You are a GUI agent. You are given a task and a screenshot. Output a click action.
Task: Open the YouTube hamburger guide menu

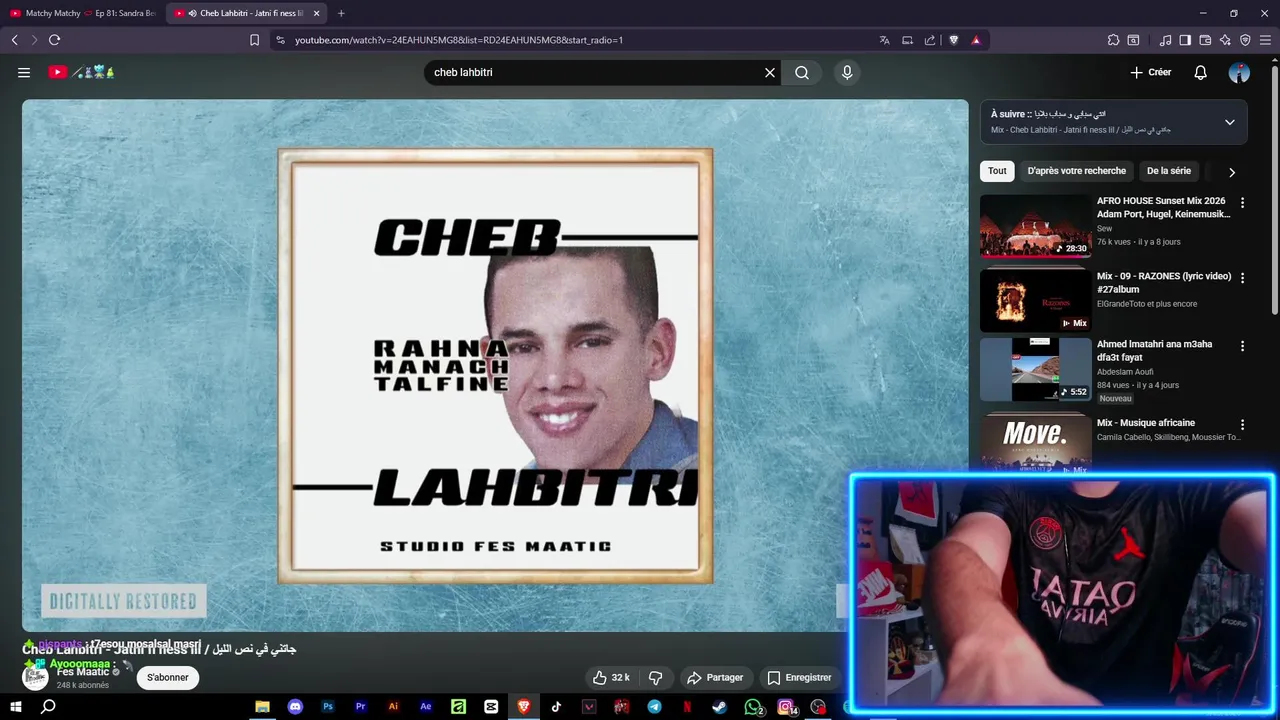(x=24, y=72)
